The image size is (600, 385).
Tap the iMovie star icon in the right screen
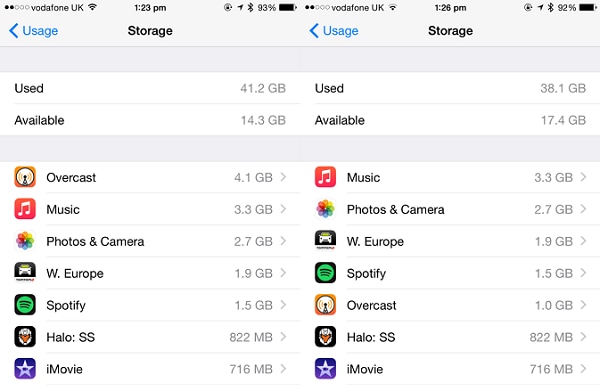pos(326,369)
